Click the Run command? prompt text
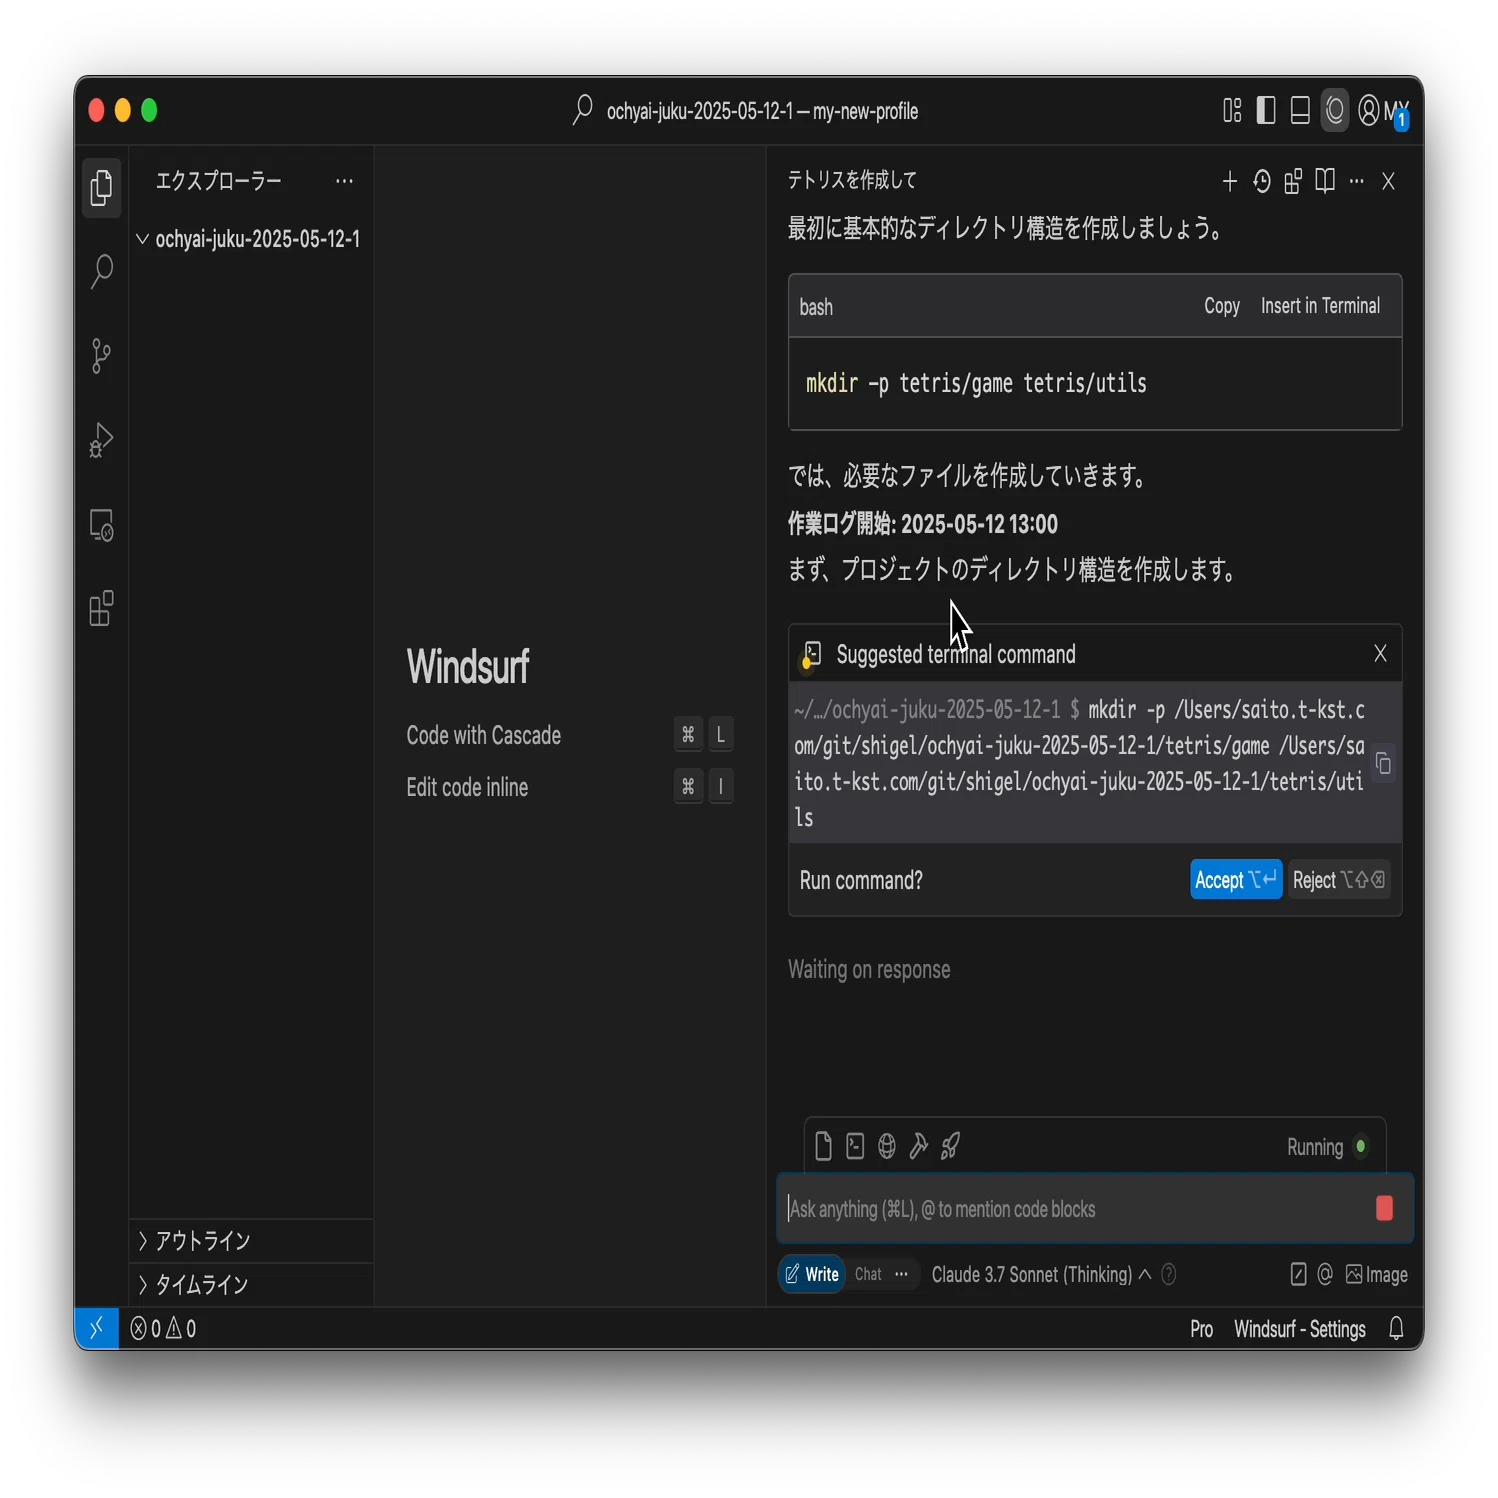The height and width of the screenshot is (1498, 1498). click(861, 880)
